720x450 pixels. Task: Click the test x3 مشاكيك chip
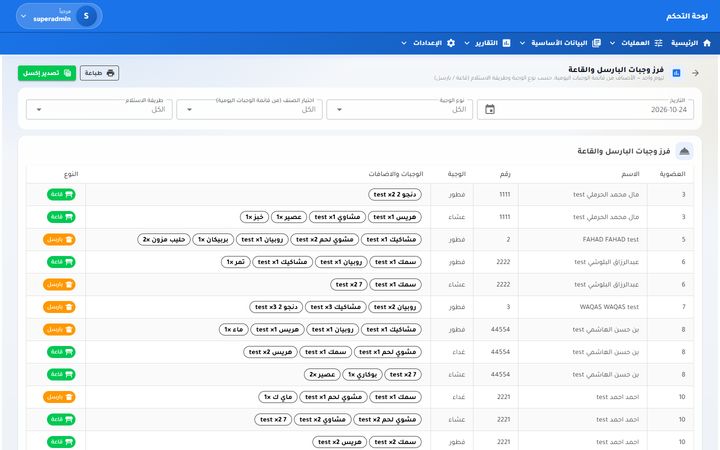click(336, 307)
